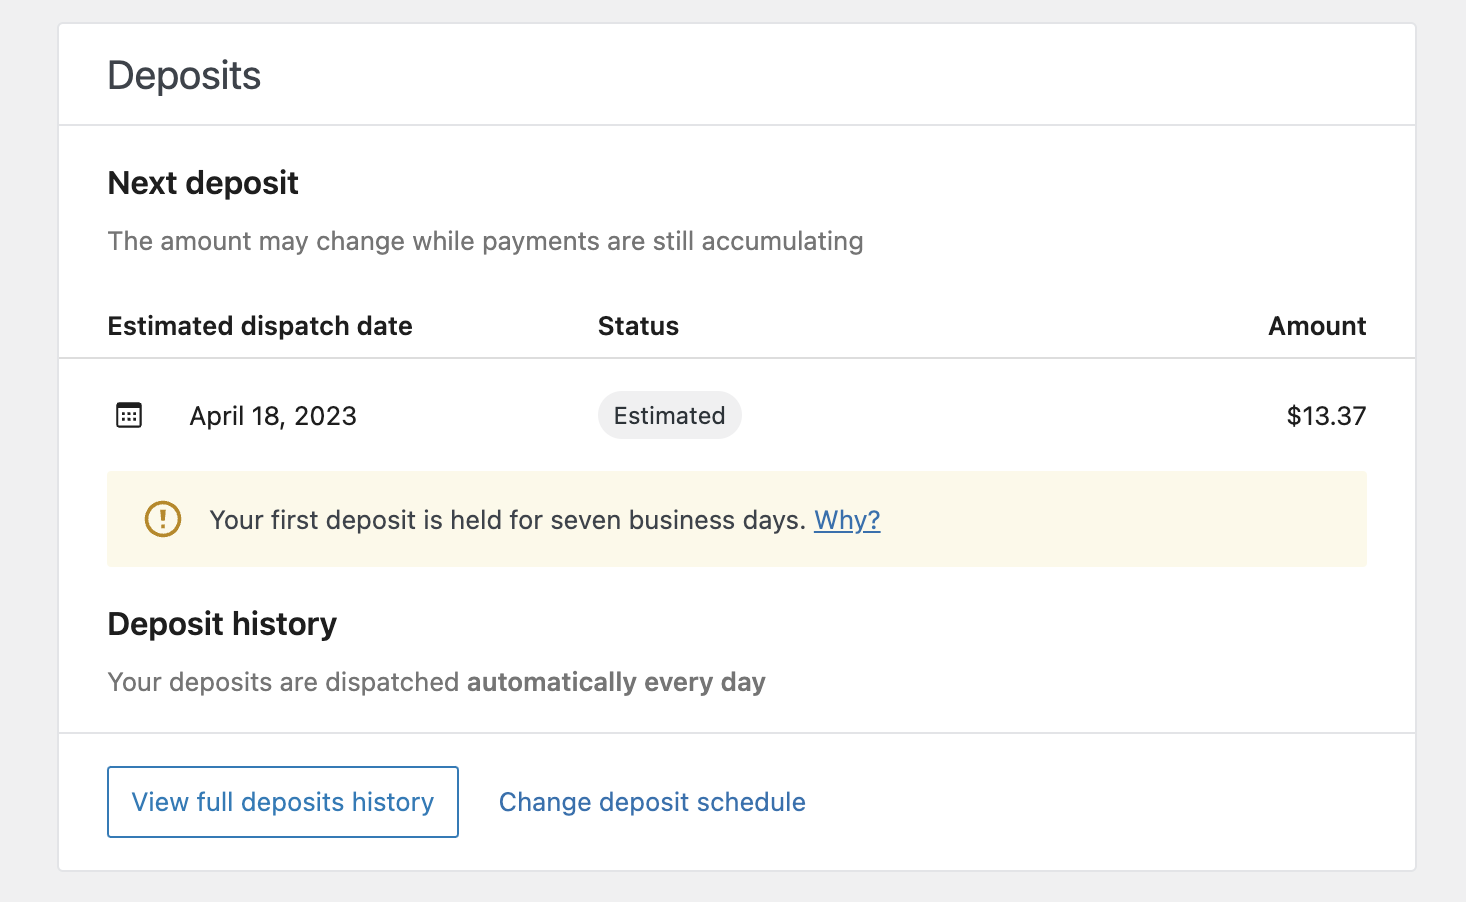
Task: Click the Amount column header
Action: point(1316,325)
